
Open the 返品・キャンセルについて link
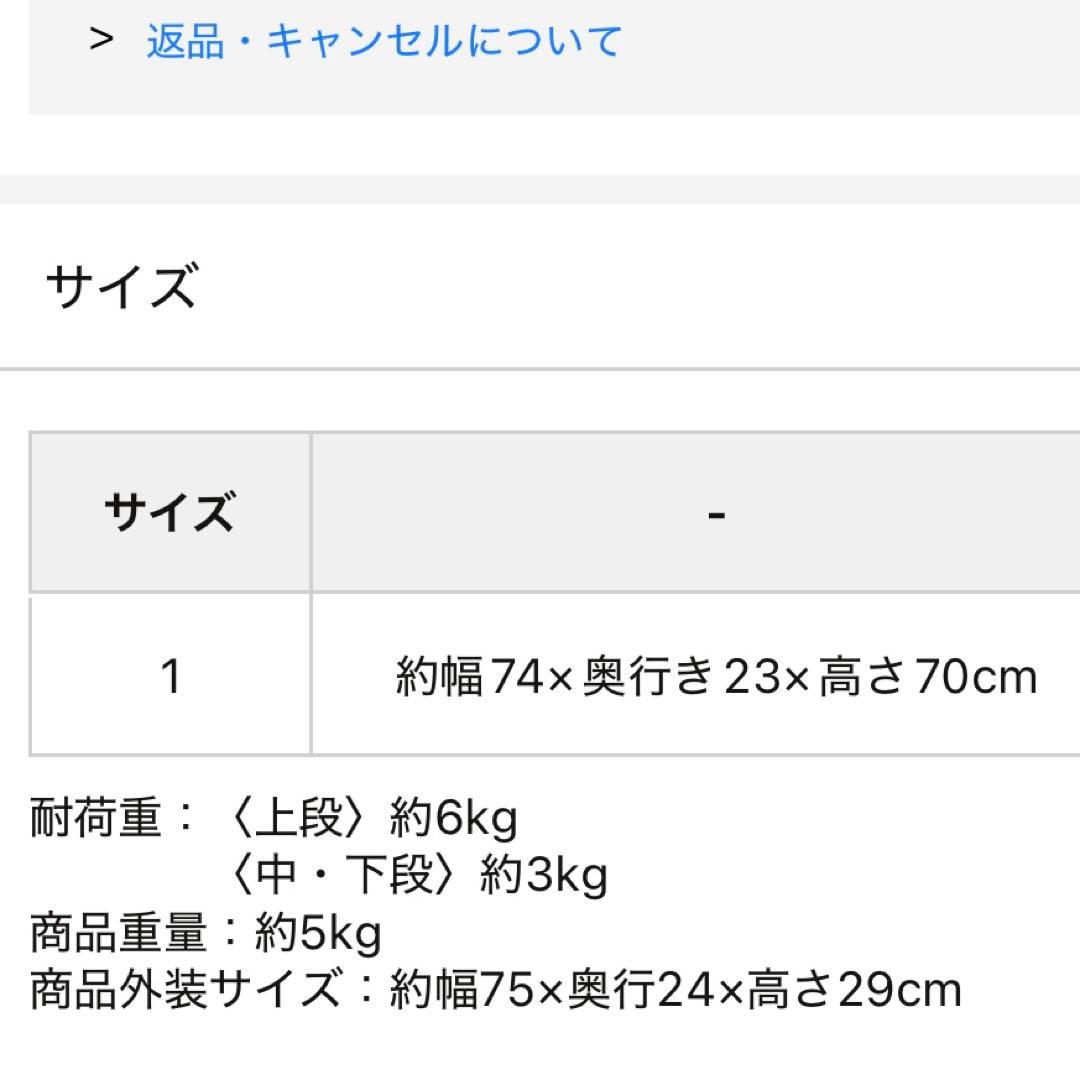tap(383, 38)
